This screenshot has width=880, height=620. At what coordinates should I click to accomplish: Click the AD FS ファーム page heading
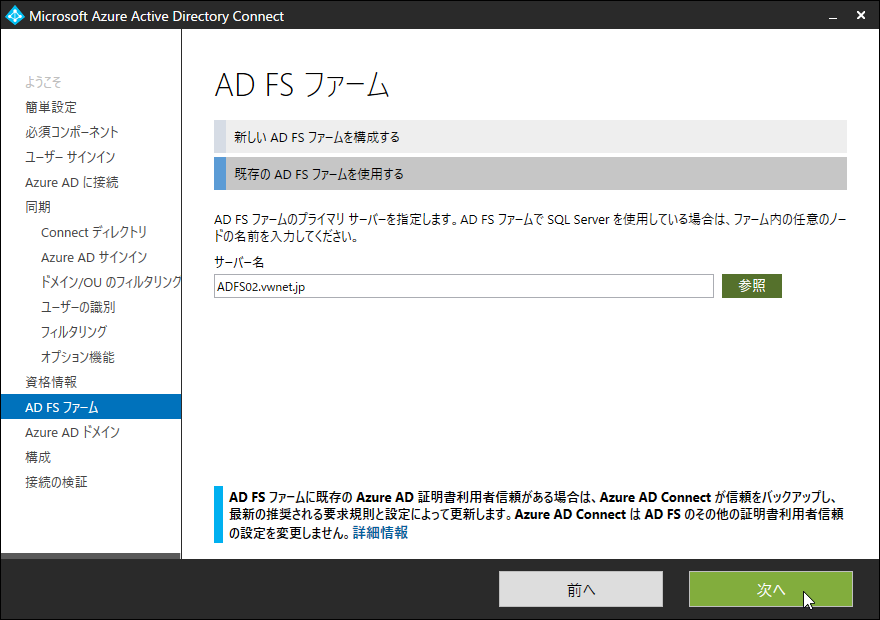[x=302, y=85]
